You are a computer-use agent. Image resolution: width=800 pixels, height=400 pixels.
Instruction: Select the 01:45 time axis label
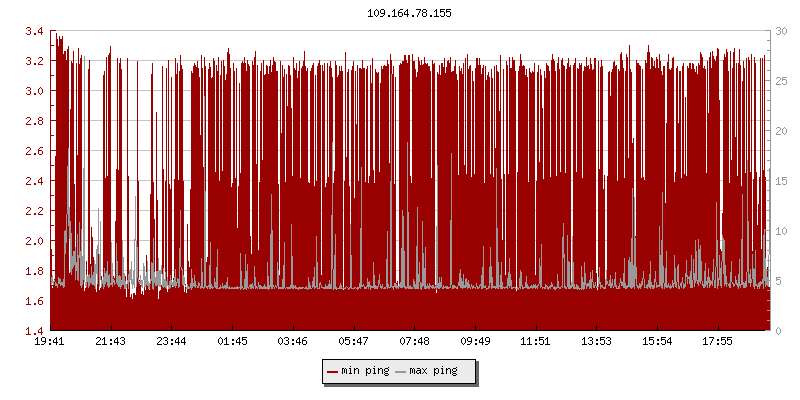pos(232,342)
